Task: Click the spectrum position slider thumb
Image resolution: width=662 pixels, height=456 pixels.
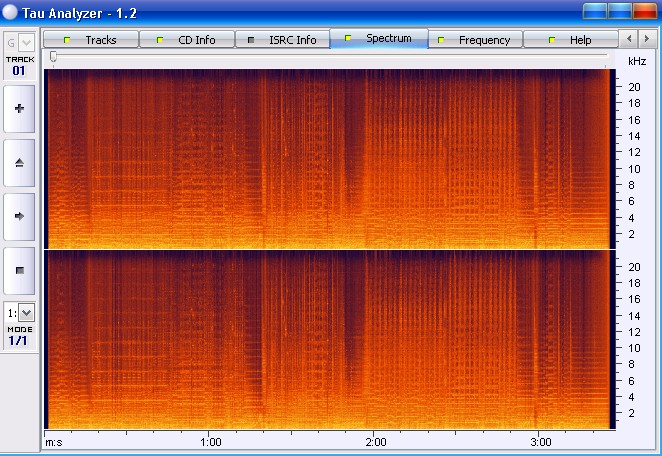Action: pos(53,56)
